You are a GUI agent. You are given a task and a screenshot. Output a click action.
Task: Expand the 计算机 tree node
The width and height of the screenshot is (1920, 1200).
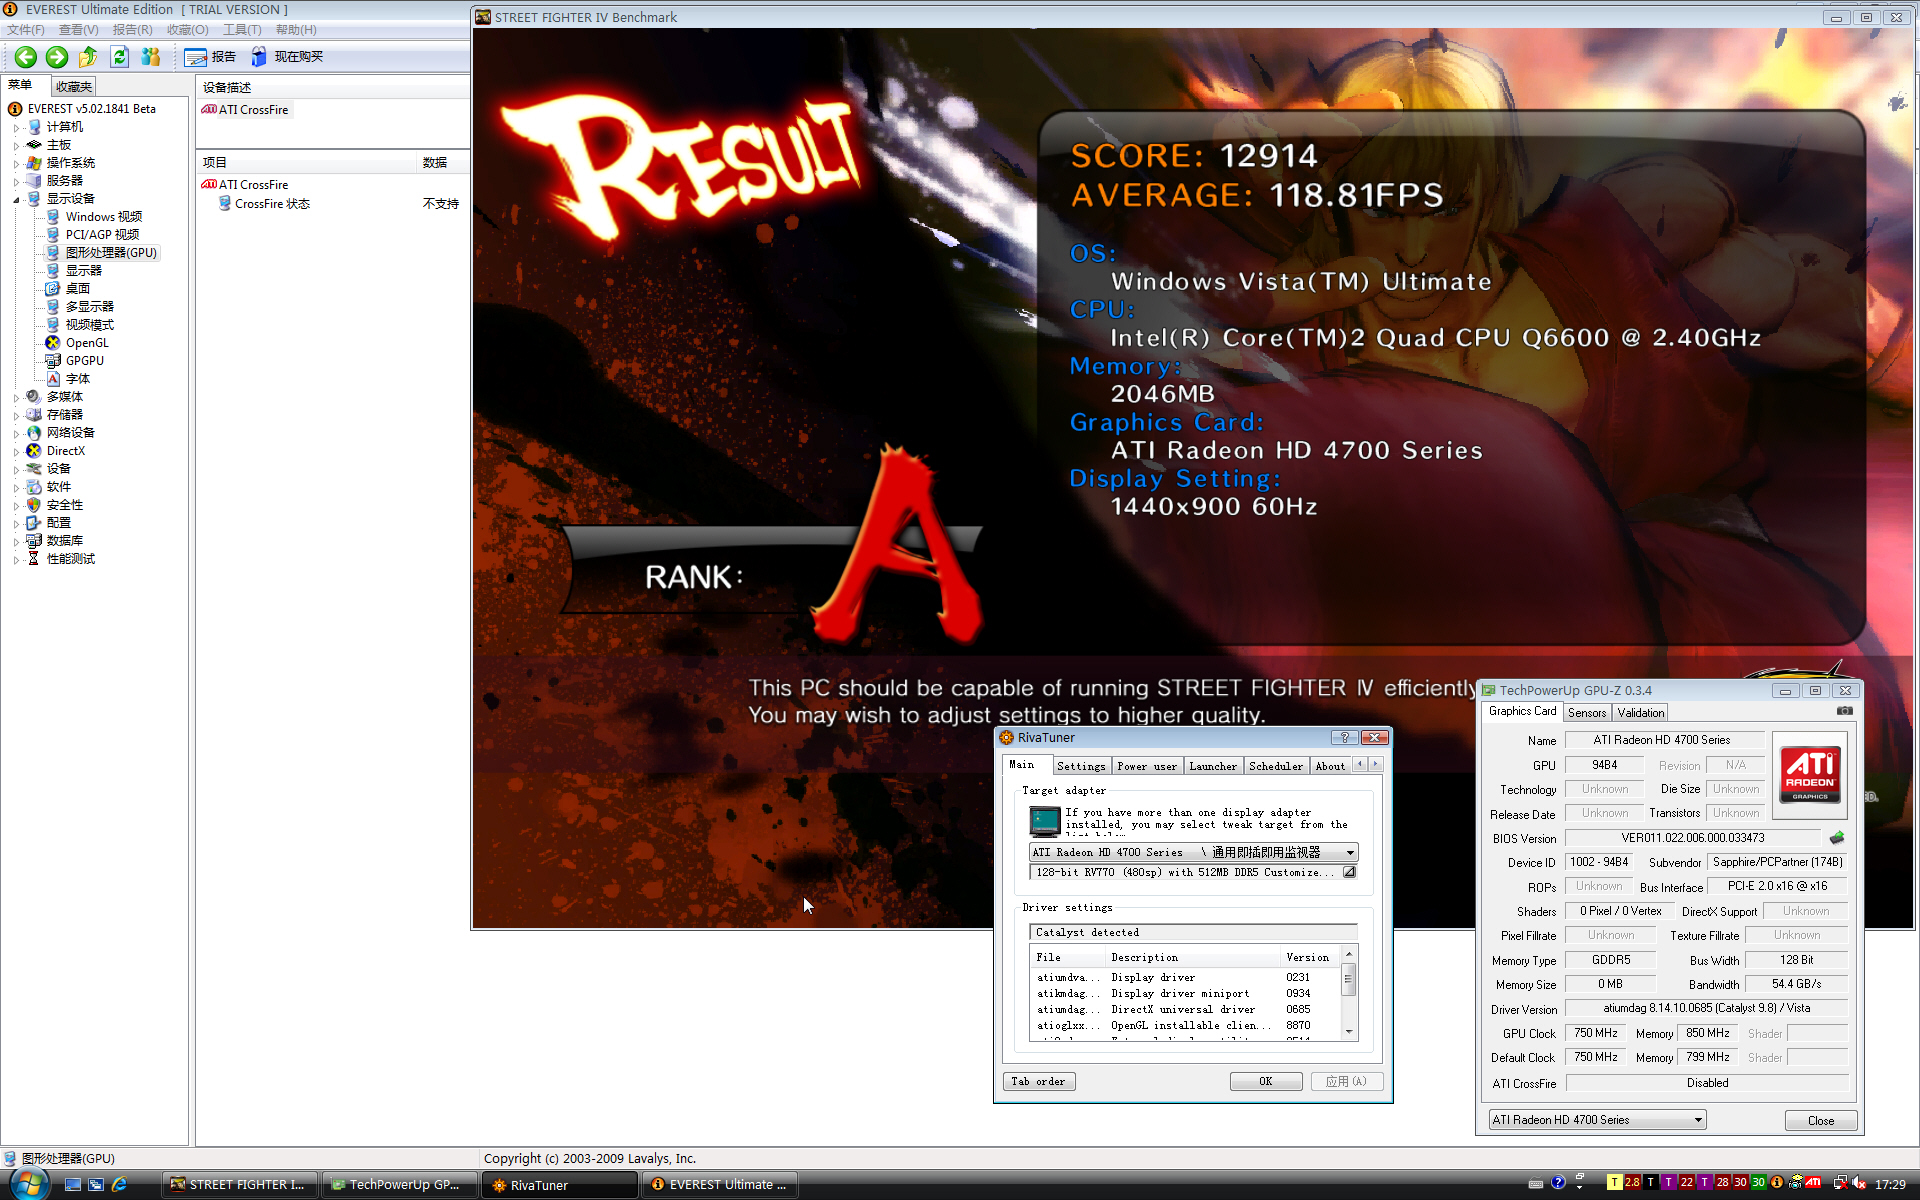click(x=17, y=128)
